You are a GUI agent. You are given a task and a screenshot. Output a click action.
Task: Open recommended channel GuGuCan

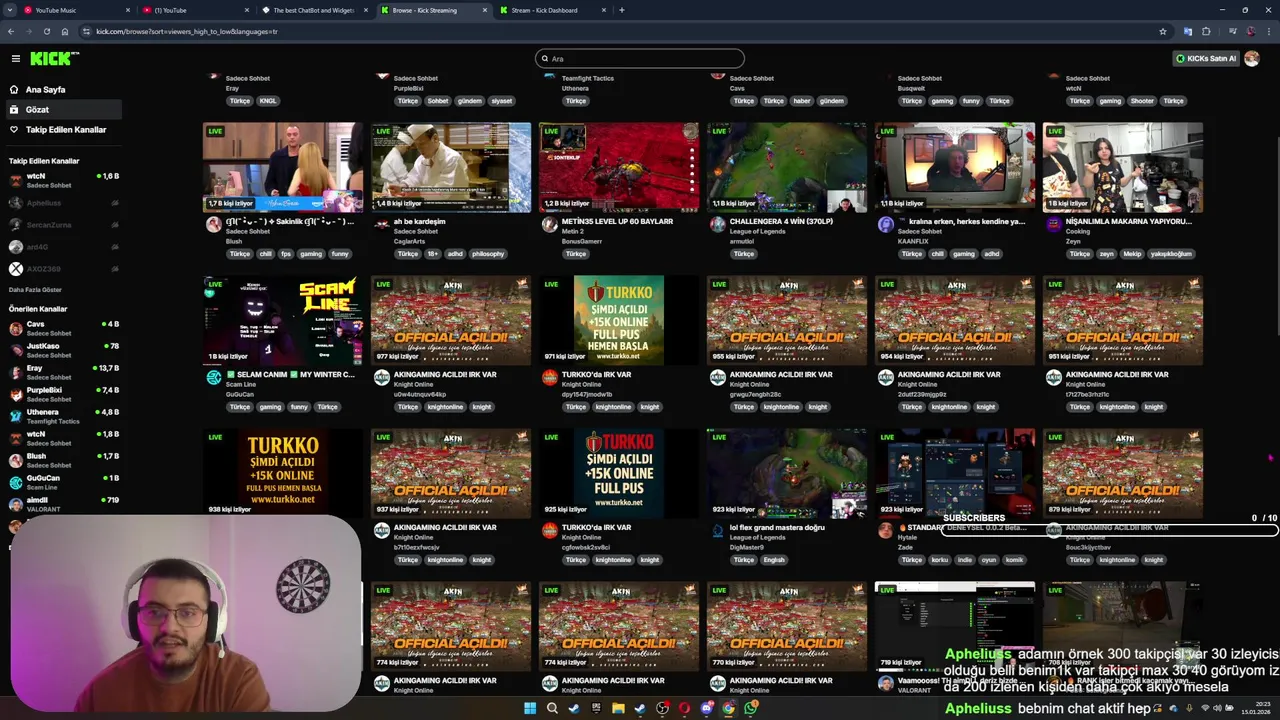pyautogui.click(x=64, y=482)
